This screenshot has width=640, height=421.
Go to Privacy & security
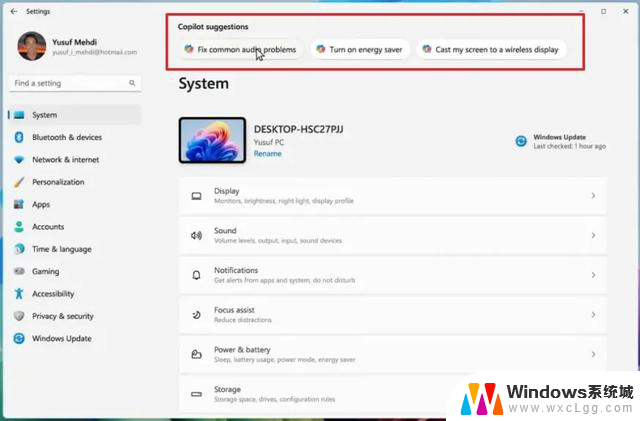point(75,316)
